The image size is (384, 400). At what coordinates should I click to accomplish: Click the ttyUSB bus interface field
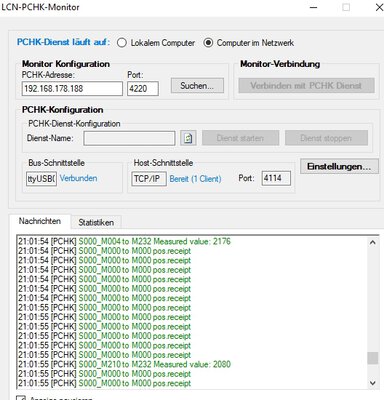[41, 179]
